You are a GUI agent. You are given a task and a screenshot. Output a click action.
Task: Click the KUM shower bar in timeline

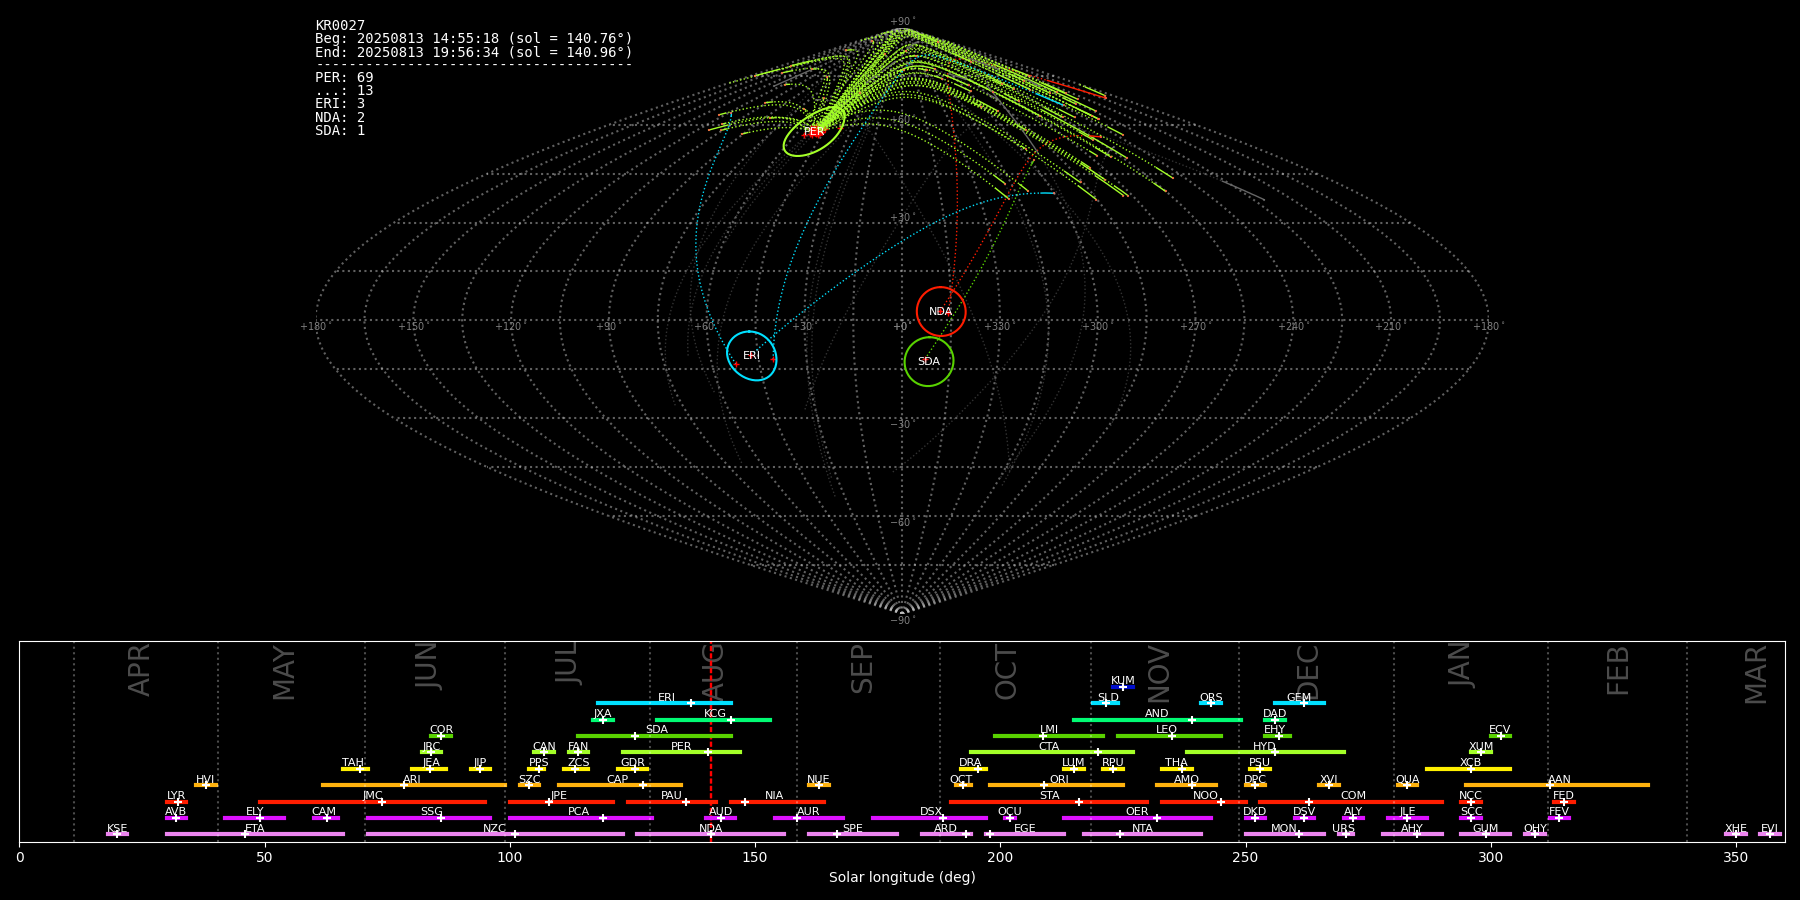click(x=1123, y=687)
